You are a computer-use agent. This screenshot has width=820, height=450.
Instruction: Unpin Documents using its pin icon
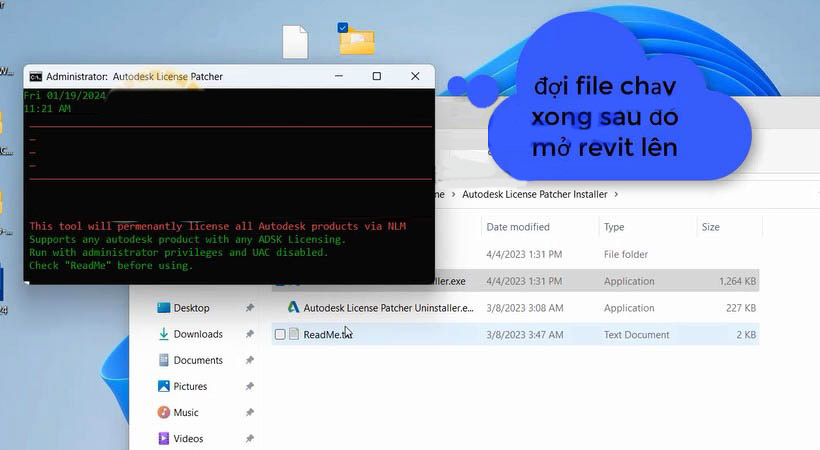pyautogui.click(x=249, y=360)
